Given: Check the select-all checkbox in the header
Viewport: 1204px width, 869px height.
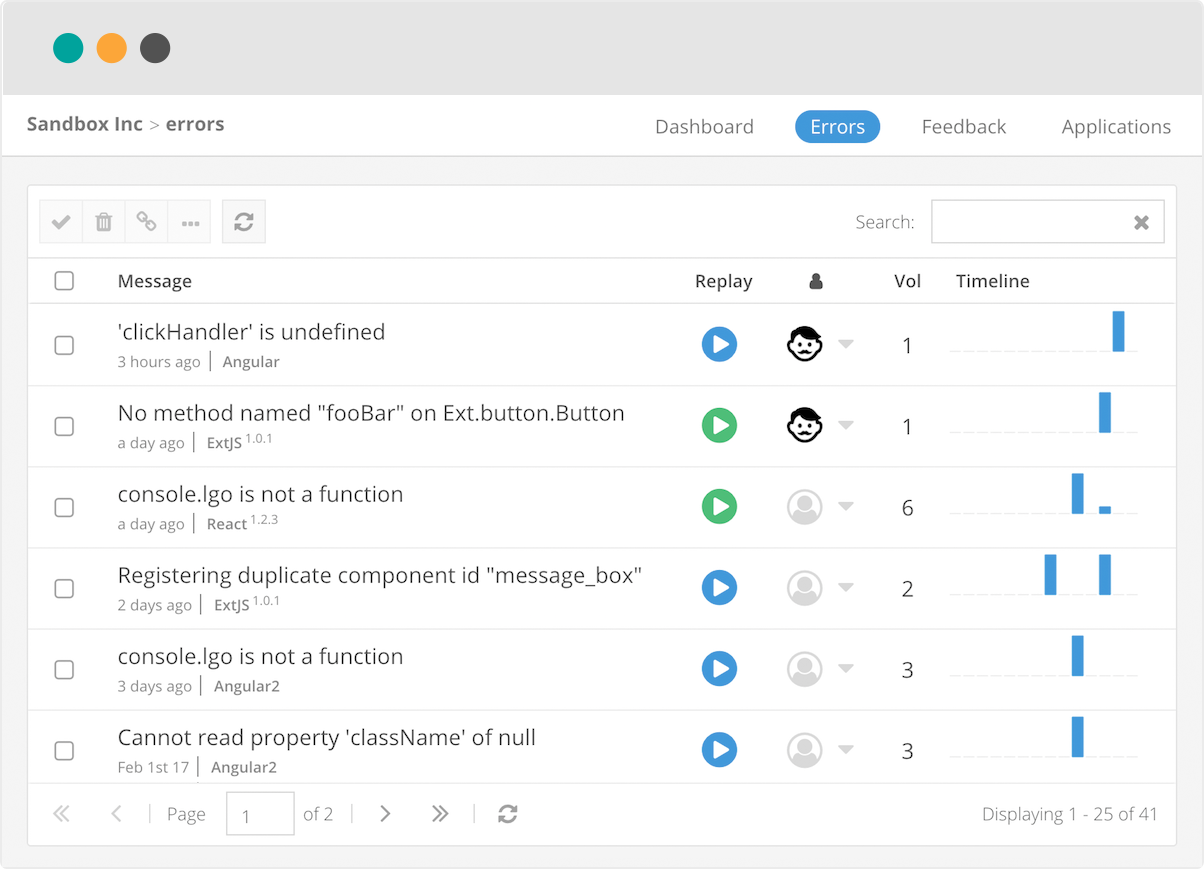Looking at the screenshot, I should coord(64,281).
